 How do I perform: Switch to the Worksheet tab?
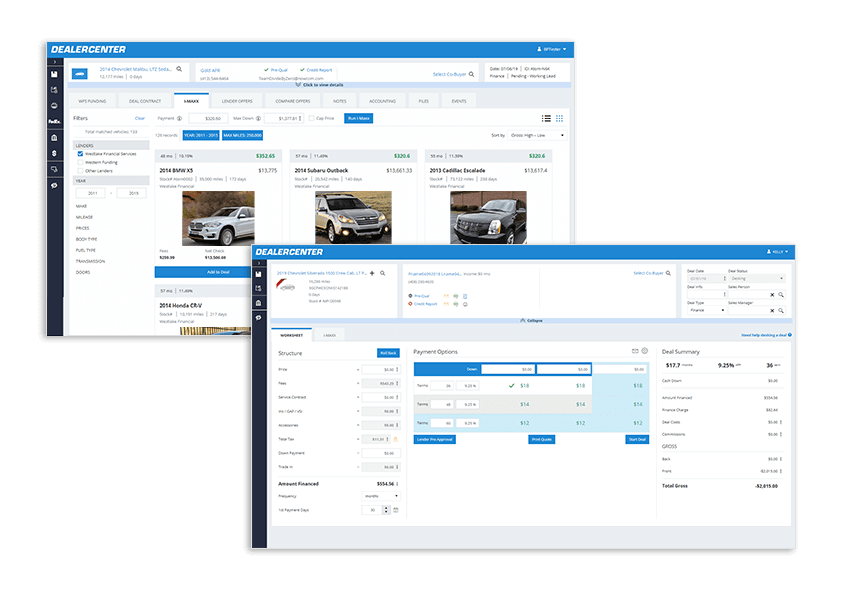point(292,335)
